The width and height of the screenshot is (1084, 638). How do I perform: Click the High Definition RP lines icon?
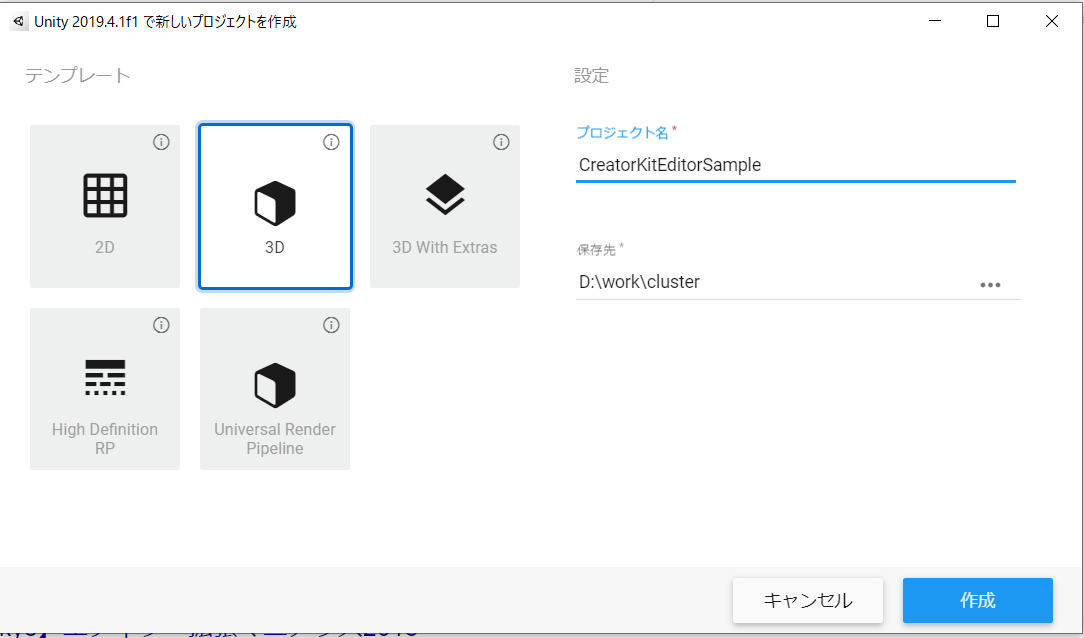tap(105, 377)
